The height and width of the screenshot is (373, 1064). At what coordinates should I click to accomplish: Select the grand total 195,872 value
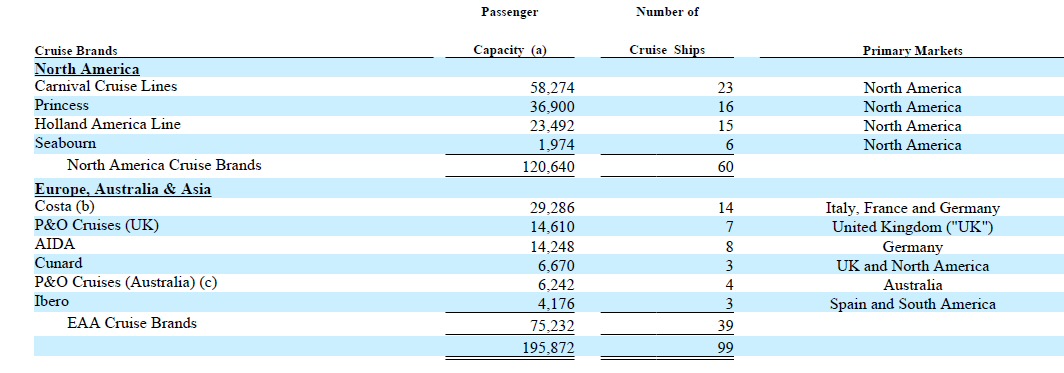548,348
